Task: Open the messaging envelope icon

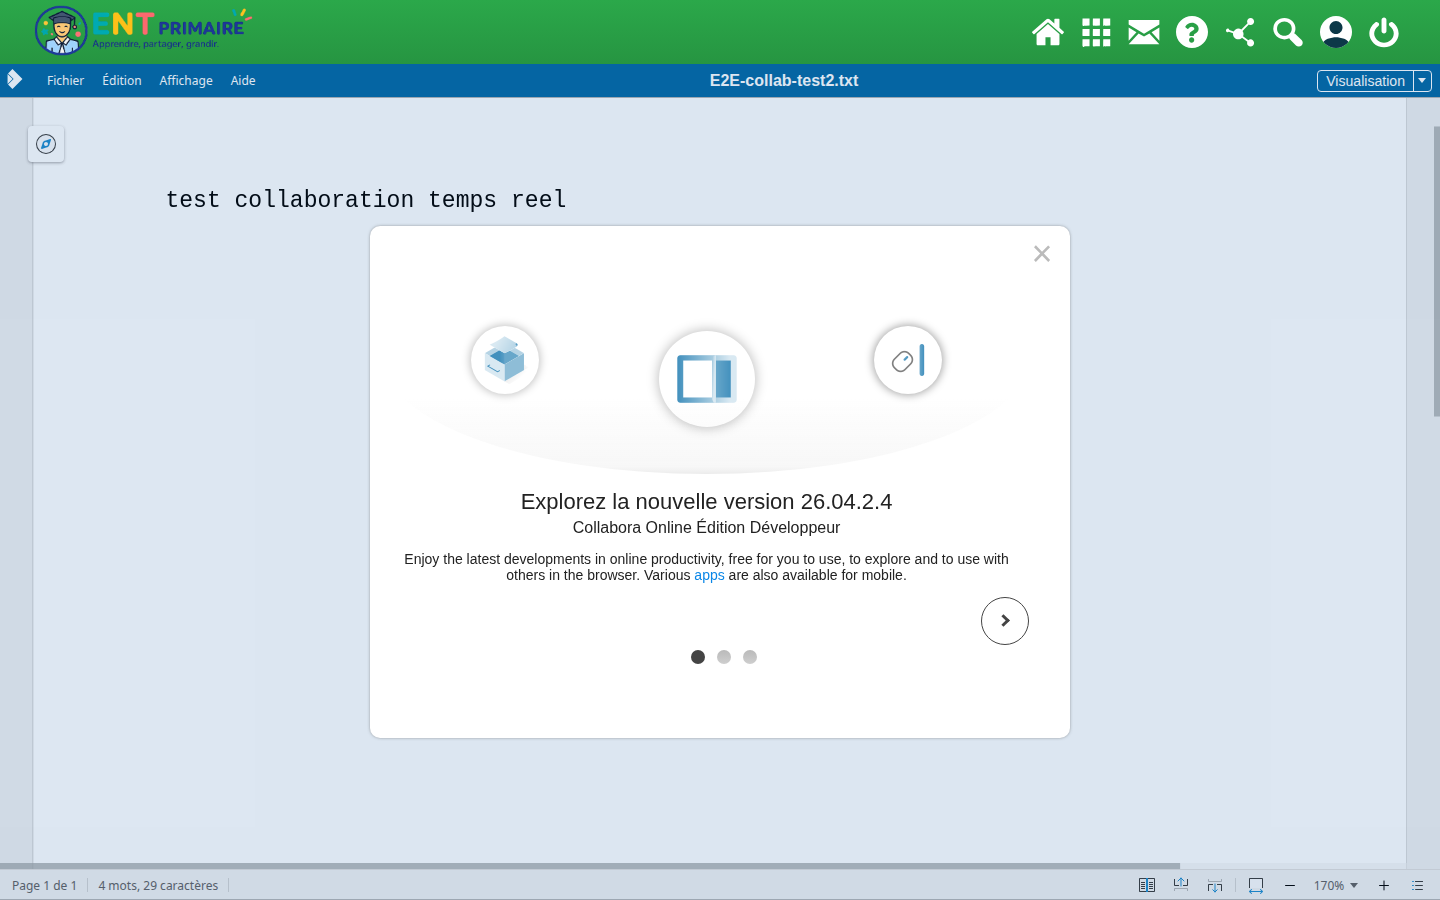Action: coord(1144,33)
